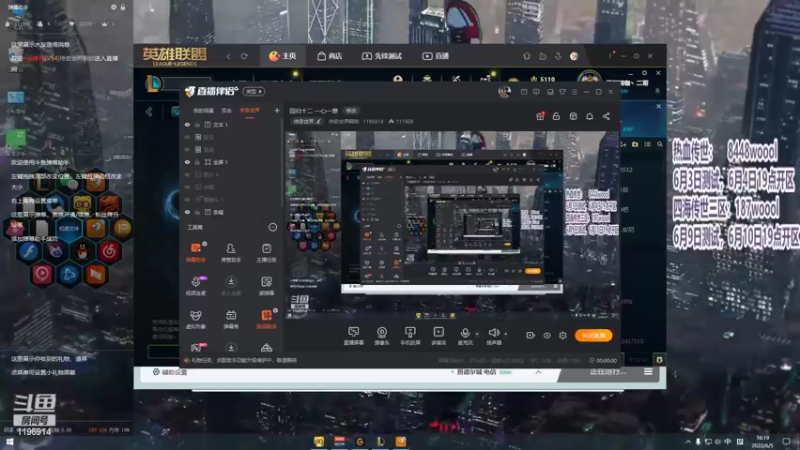Toggle visibility of the 摄像头 1 source

point(187,199)
